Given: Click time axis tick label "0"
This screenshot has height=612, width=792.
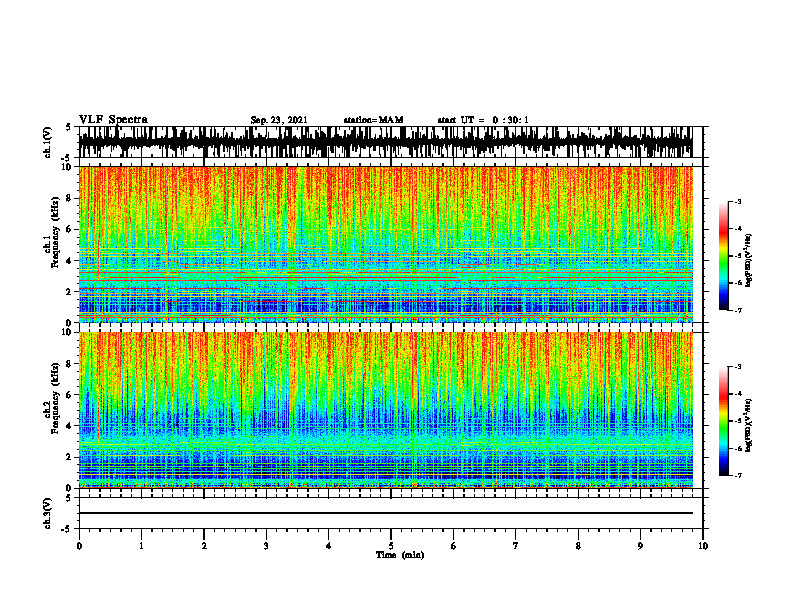Looking at the screenshot, I should tap(79, 546).
